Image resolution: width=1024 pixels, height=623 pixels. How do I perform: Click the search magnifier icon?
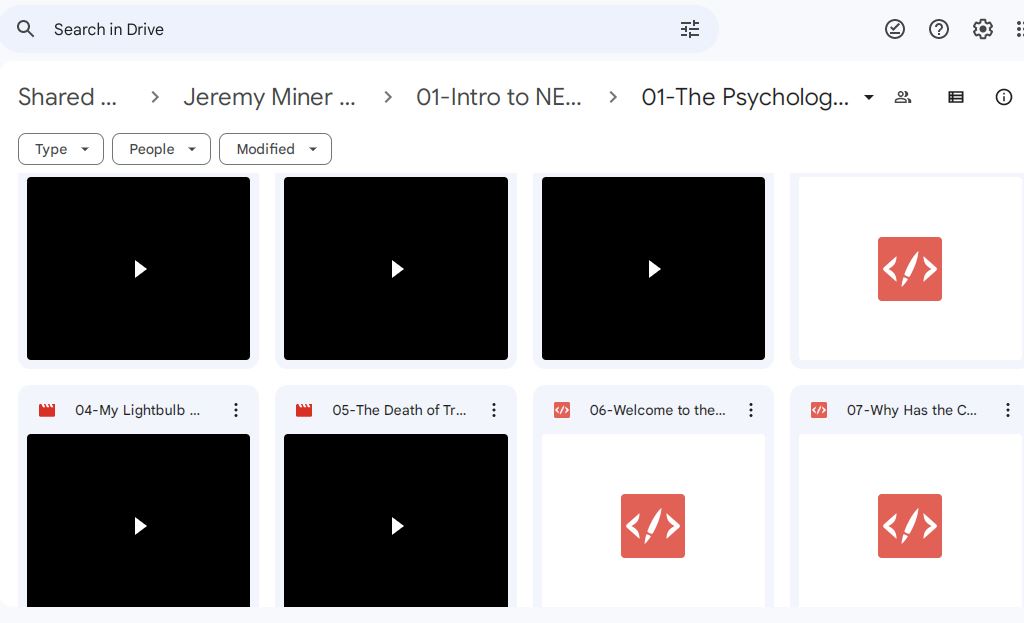pyautogui.click(x=26, y=29)
